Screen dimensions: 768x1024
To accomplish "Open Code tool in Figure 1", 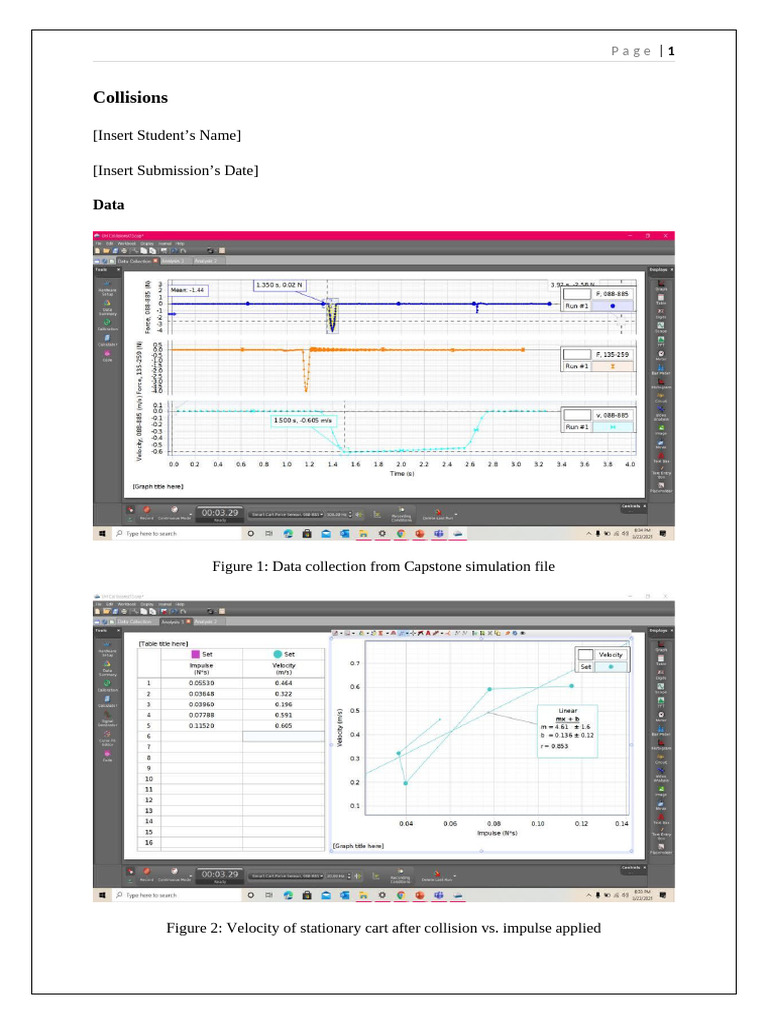I will coord(108,356).
